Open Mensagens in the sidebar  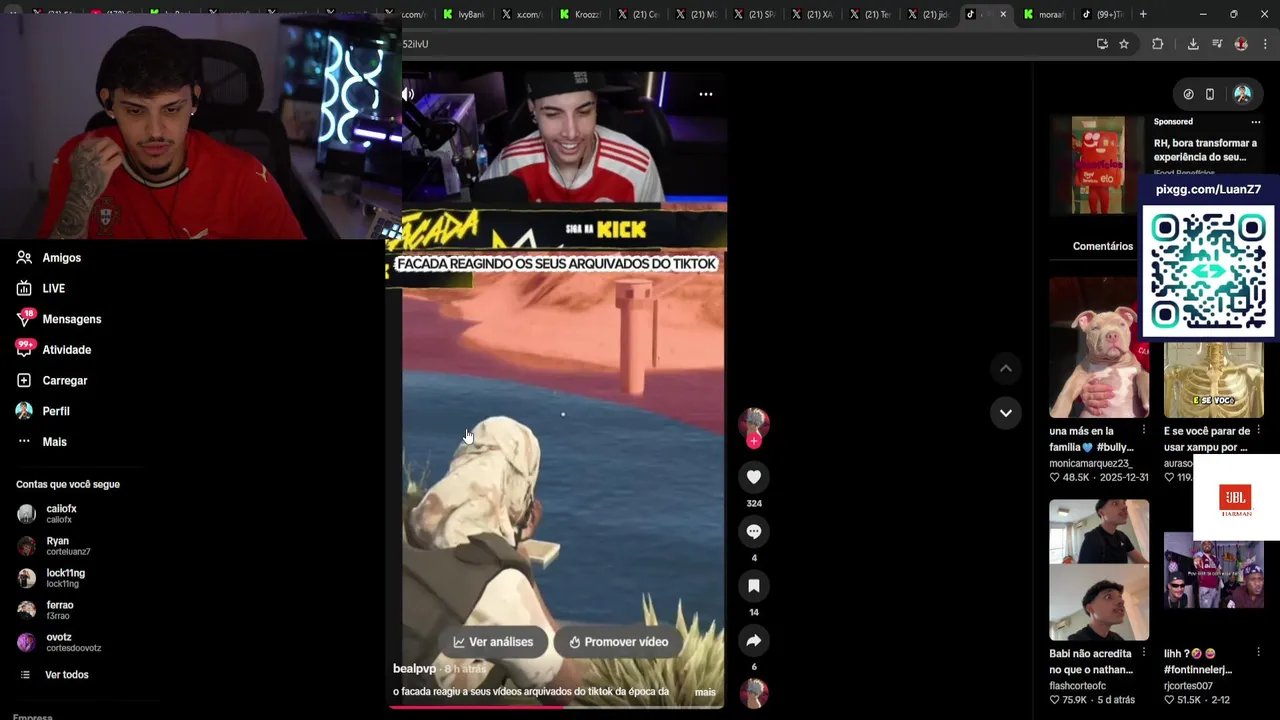[x=71, y=319]
